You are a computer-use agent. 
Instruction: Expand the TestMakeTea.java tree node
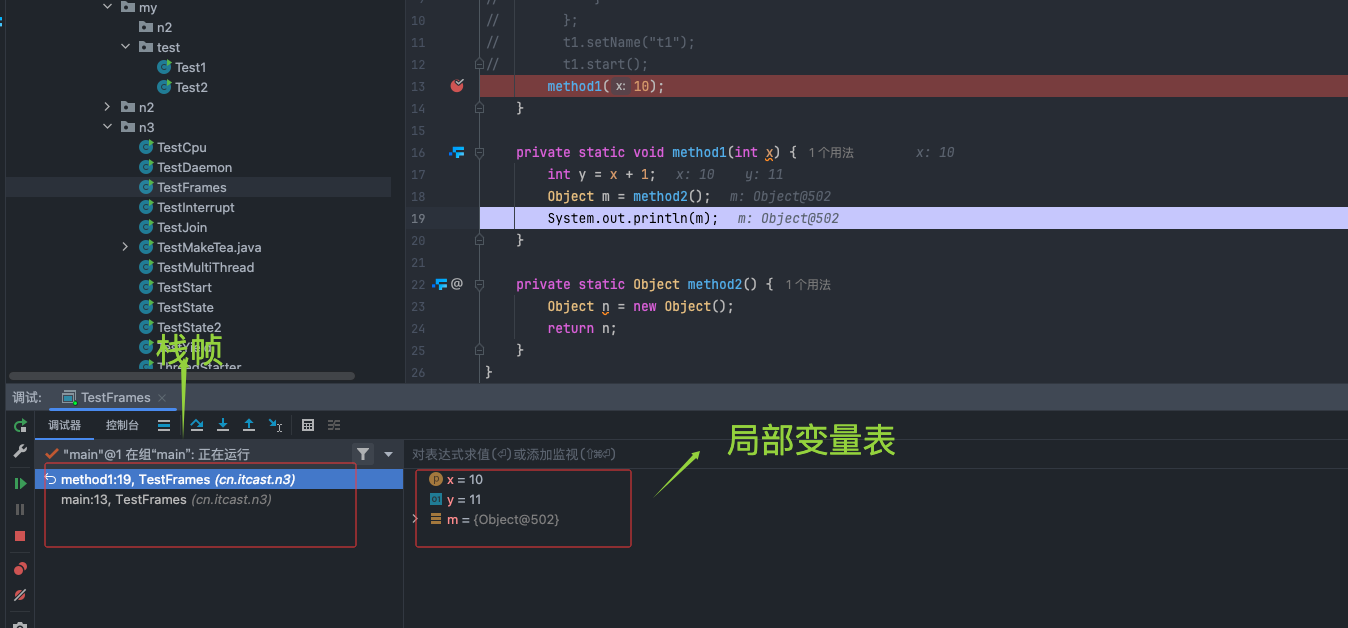click(x=125, y=247)
